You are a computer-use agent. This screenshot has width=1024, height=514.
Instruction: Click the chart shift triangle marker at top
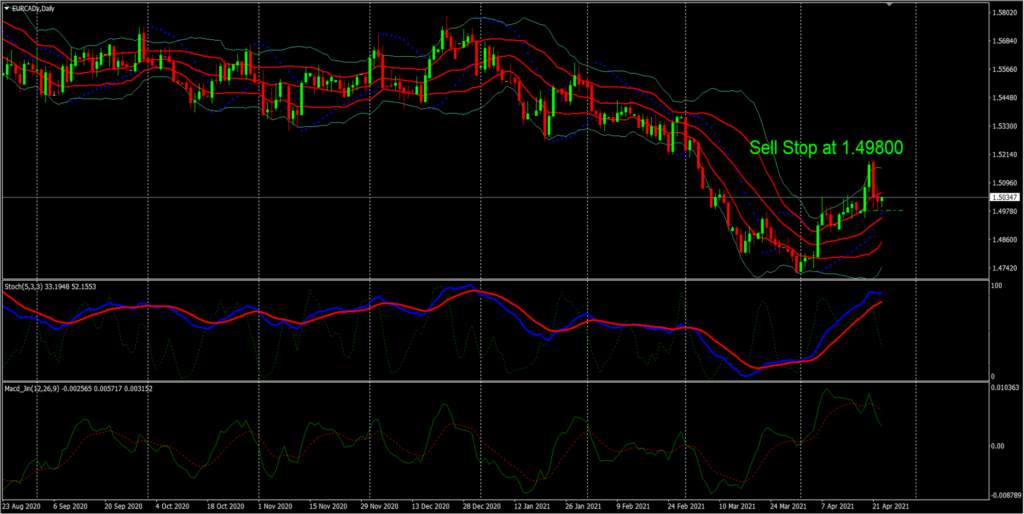888,5
